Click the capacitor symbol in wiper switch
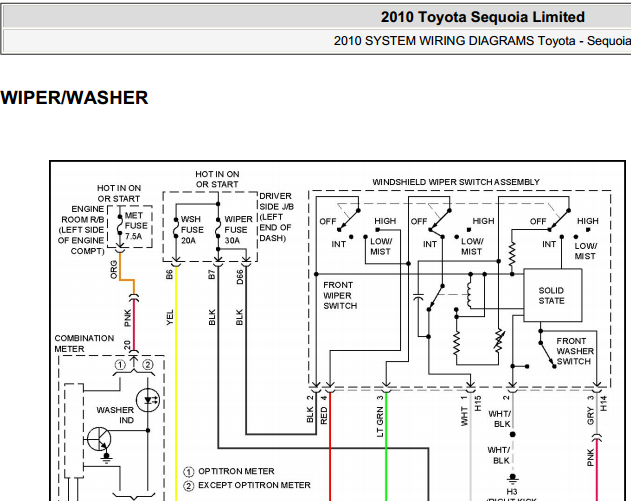The height and width of the screenshot is (501, 631). tap(419, 297)
